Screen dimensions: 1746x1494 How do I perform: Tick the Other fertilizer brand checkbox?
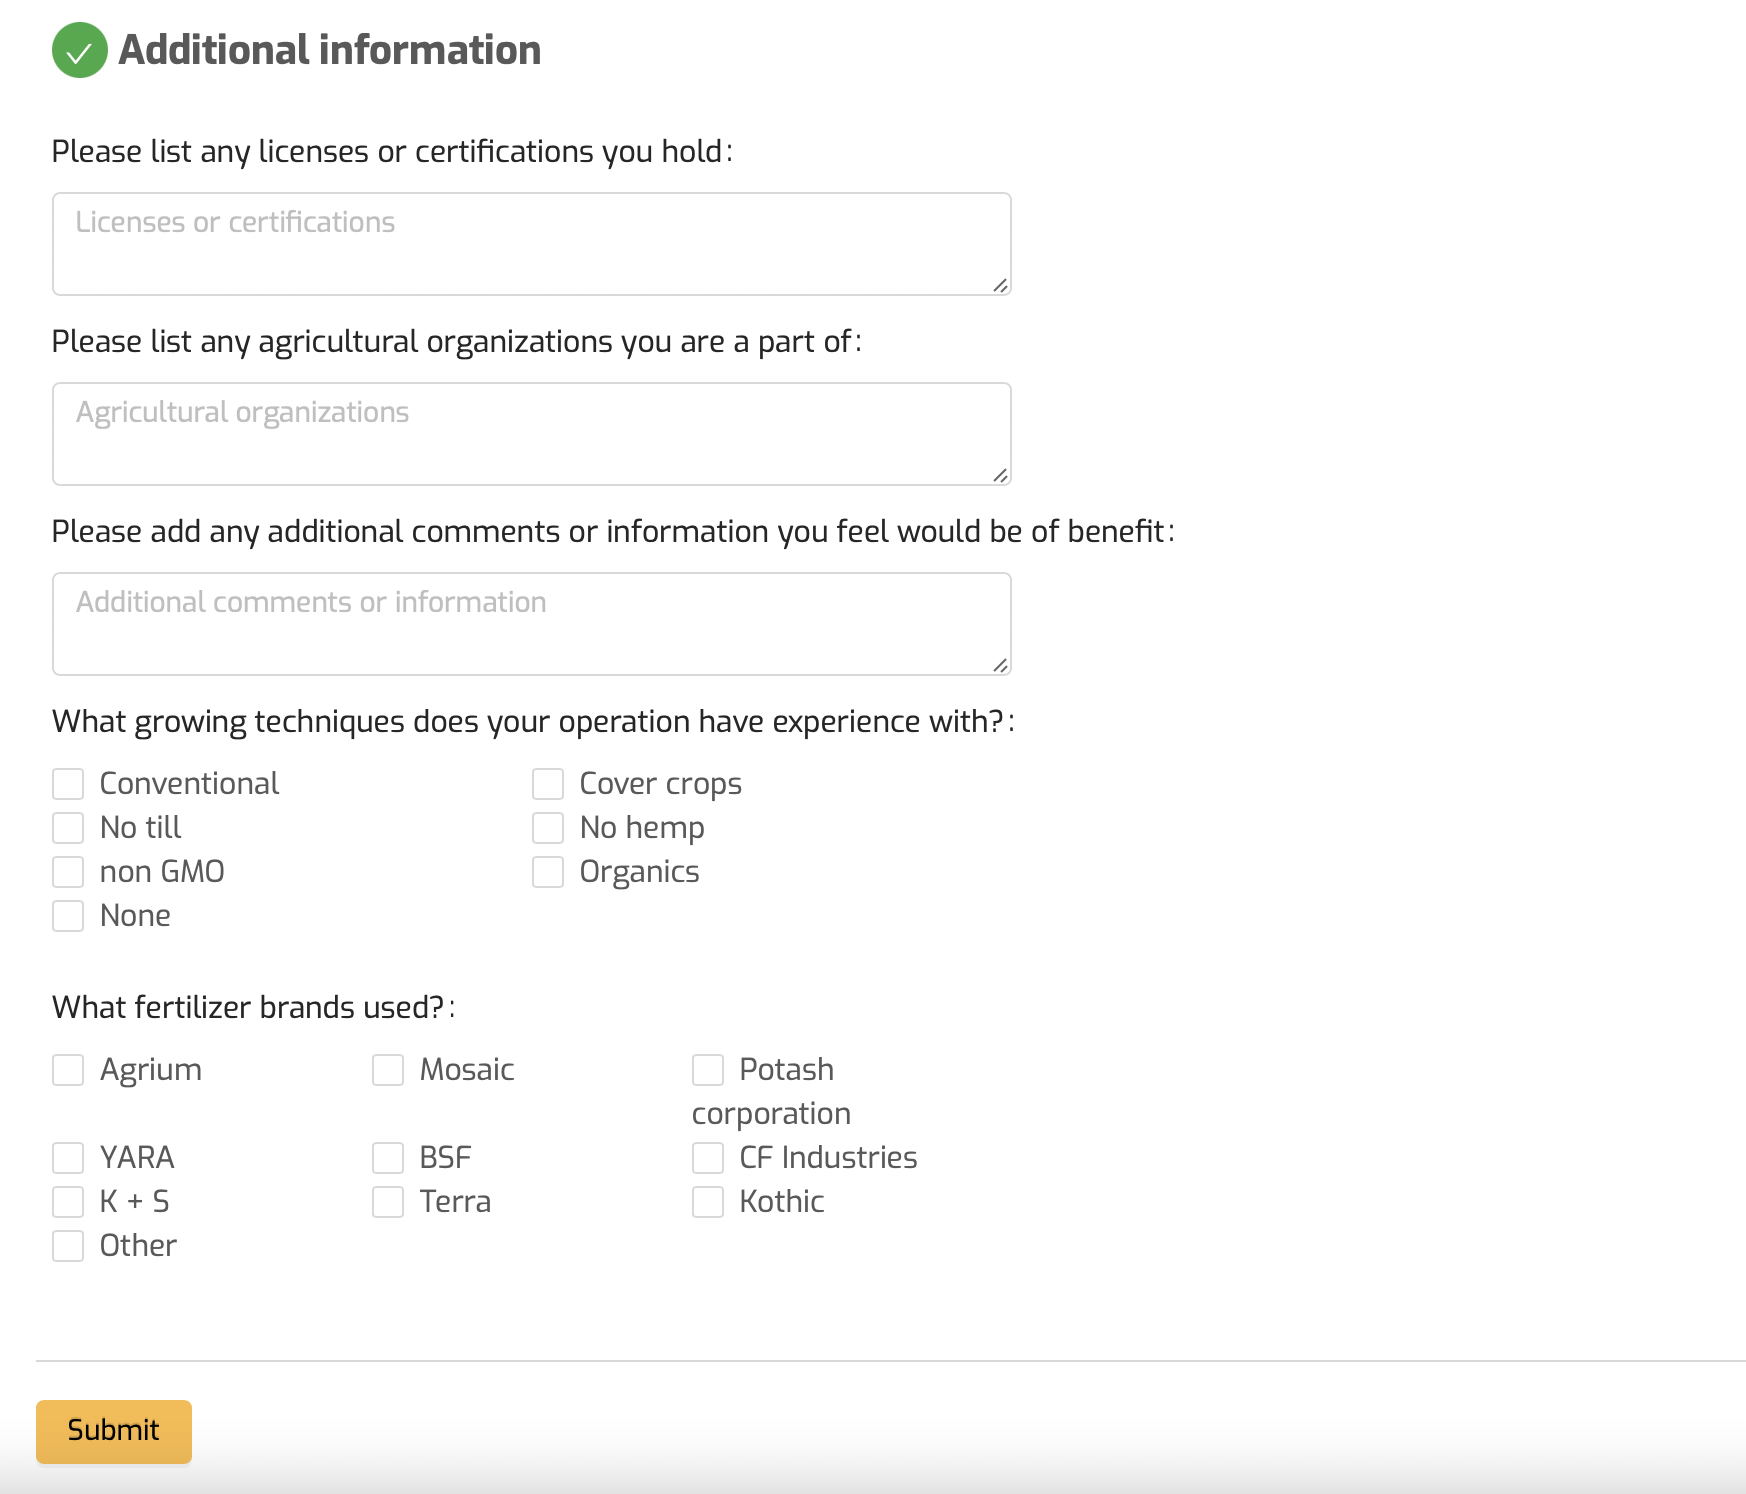pyautogui.click(x=68, y=1246)
